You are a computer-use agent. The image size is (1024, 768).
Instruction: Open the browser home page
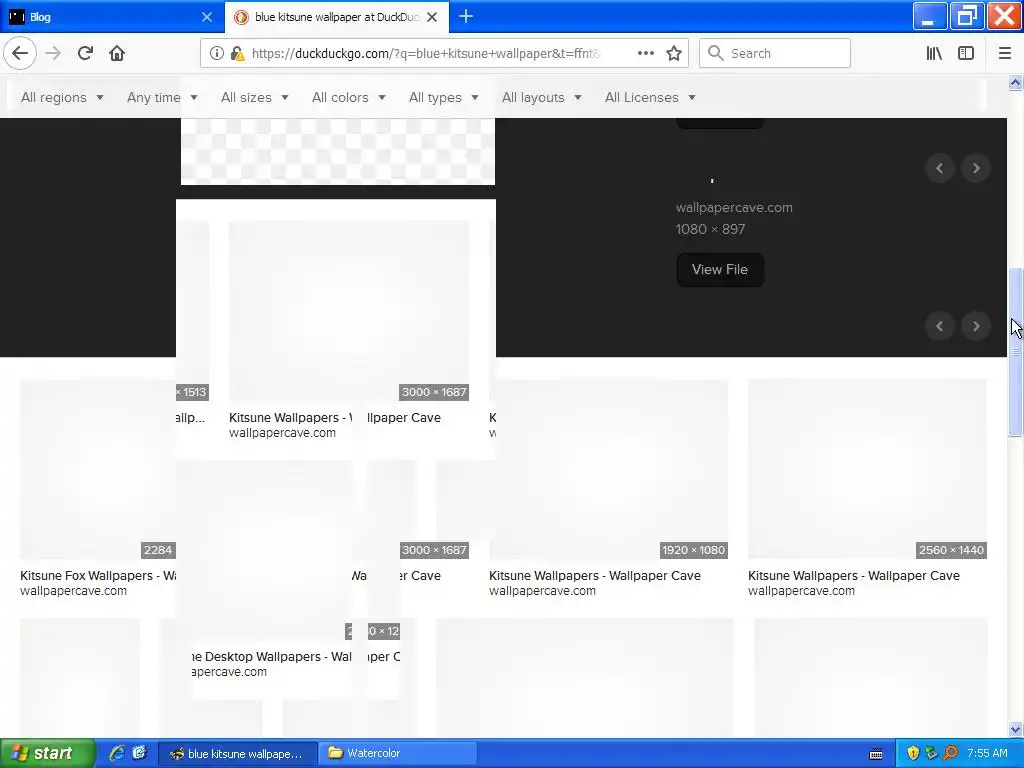tap(117, 54)
